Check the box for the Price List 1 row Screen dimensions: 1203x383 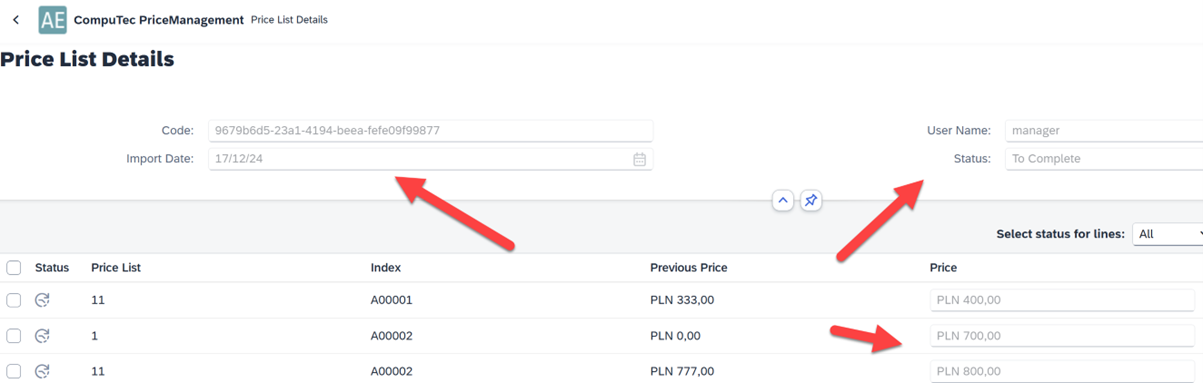14,336
